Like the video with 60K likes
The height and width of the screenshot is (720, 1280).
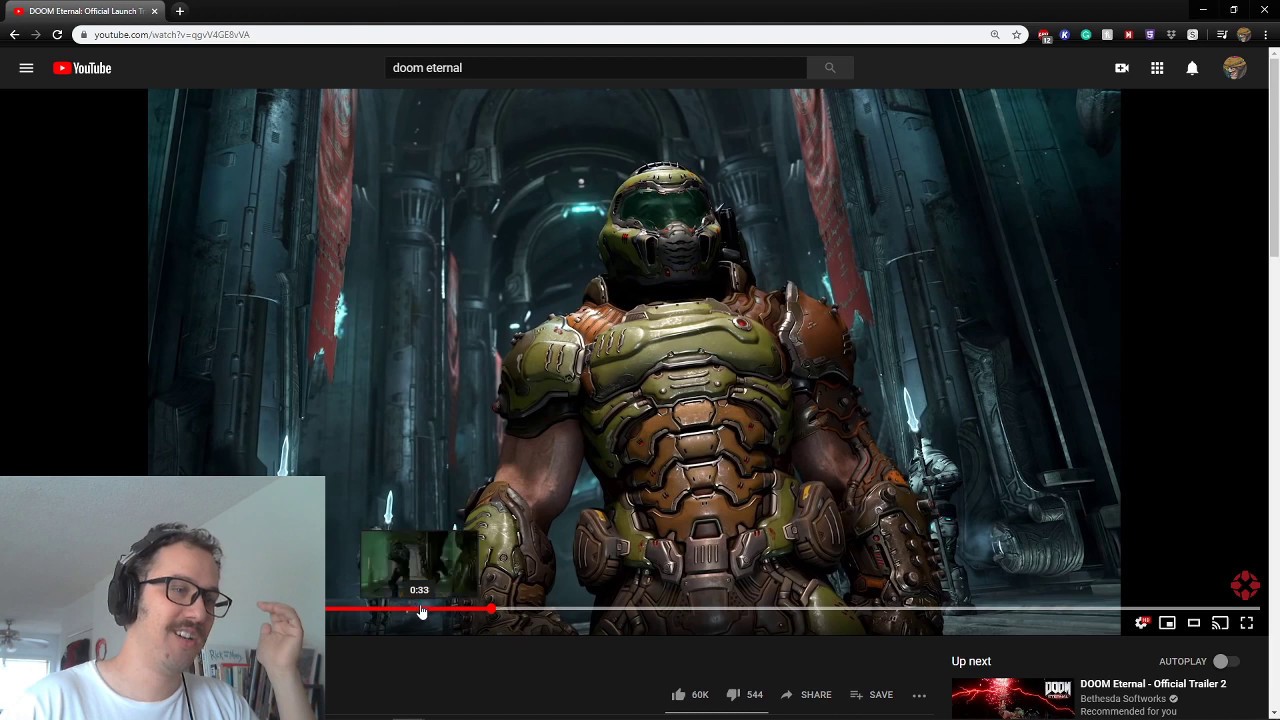[x=690, y=694]
